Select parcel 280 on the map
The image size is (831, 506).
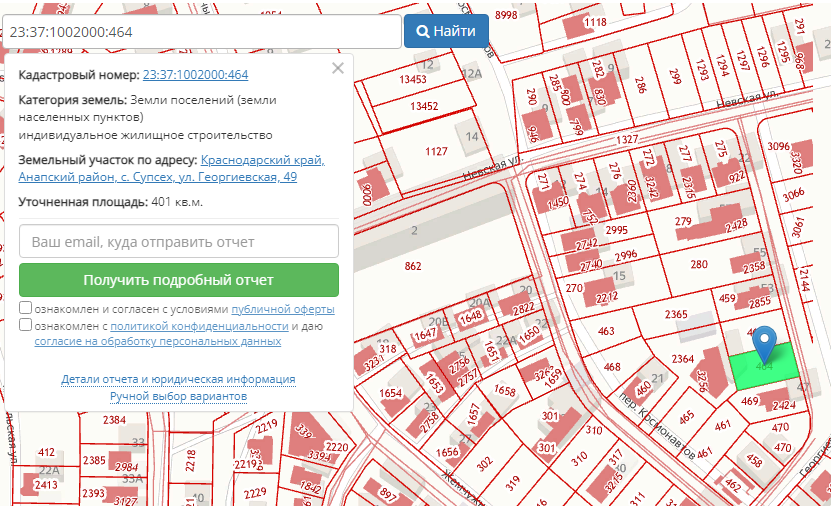[699, 264]
